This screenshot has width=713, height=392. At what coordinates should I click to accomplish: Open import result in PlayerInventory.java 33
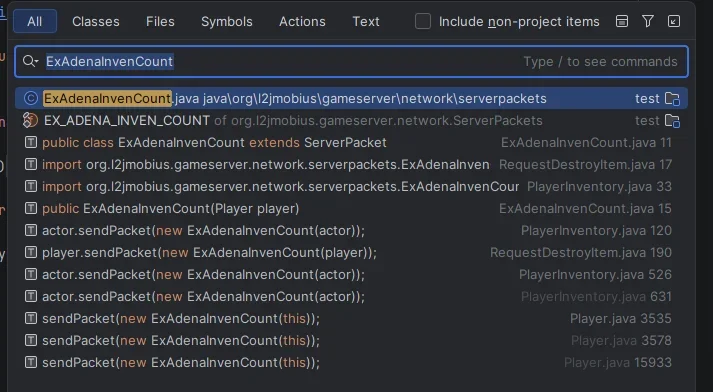(x=351, y=186)
